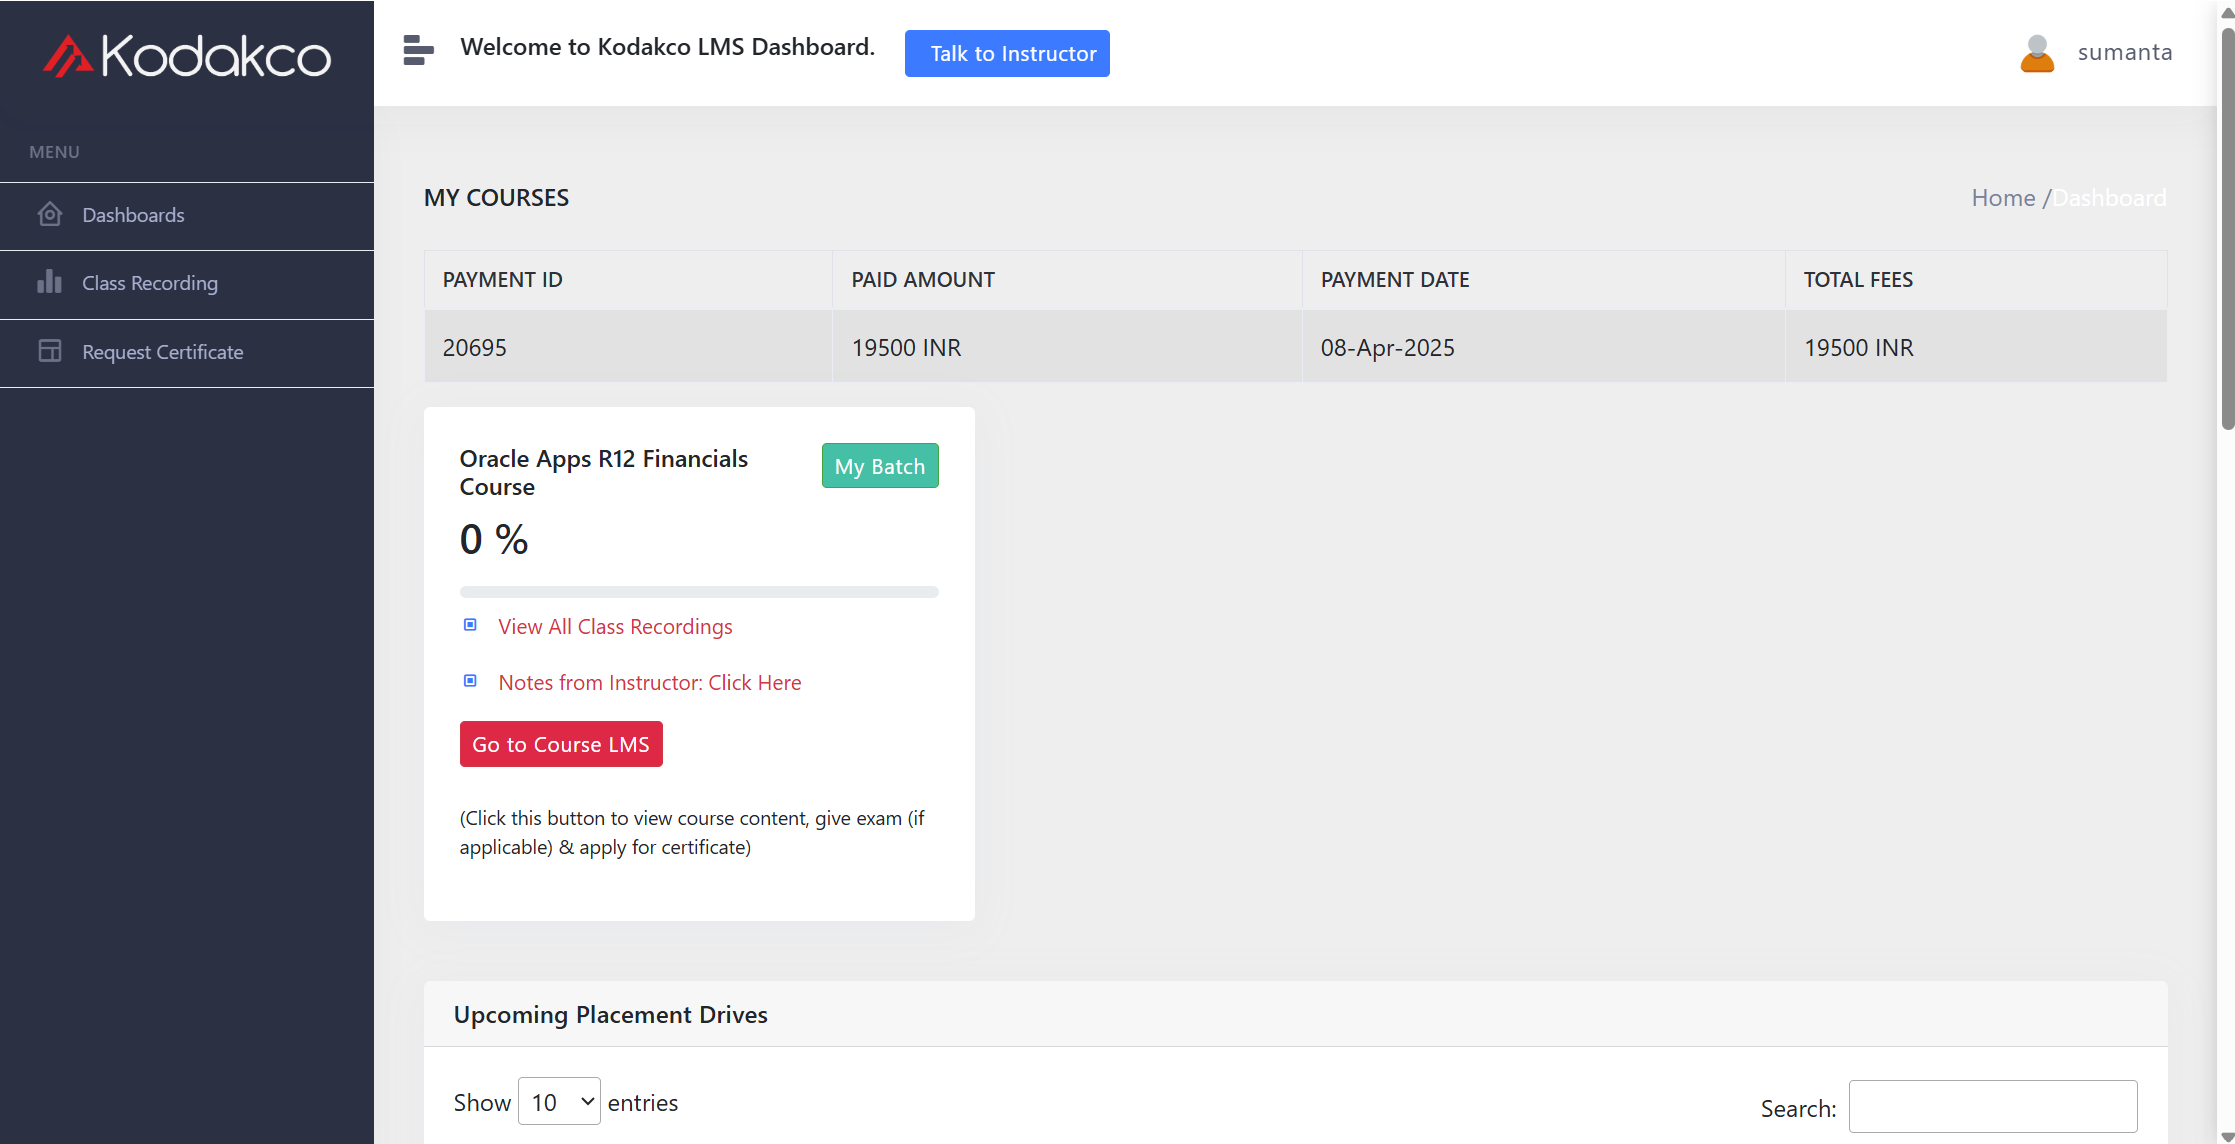The image size is (2235, 1144).
Task: Click the course progress bar
Action: pyautogui.click(x=698, y=592)
